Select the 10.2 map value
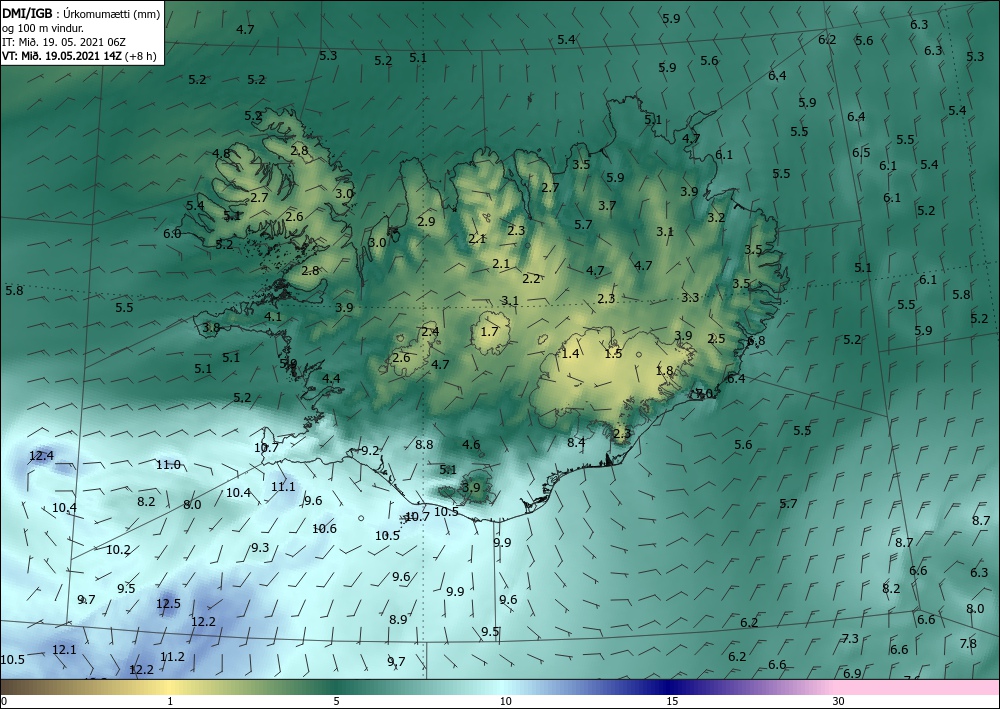This screenshot has height=709, width=1000. (118, 550)
